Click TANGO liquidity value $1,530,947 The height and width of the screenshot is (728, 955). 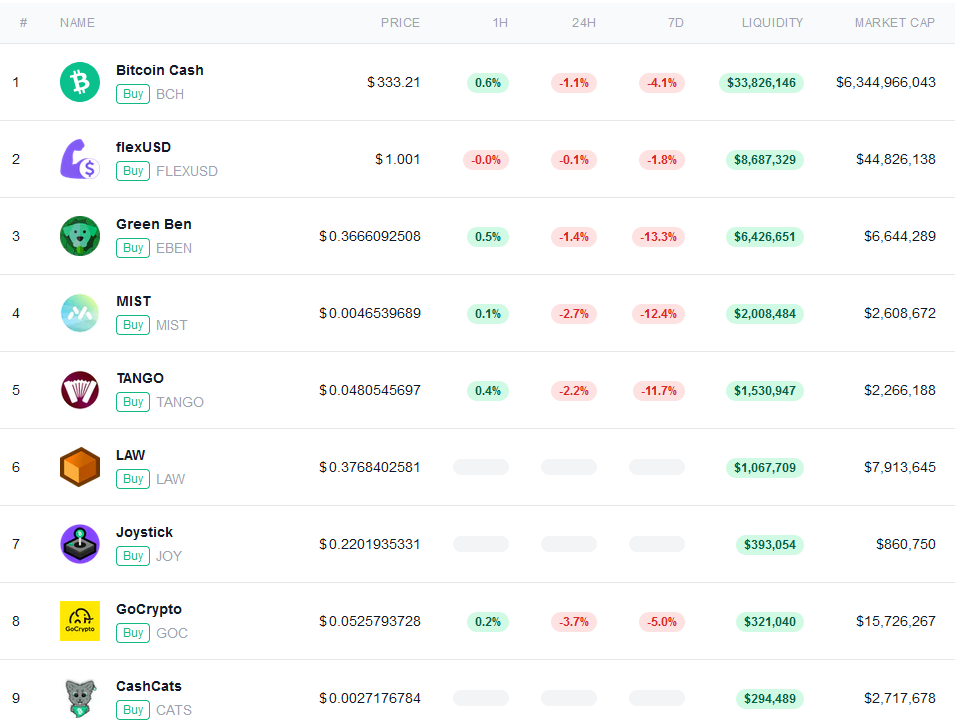click(764, 391)
